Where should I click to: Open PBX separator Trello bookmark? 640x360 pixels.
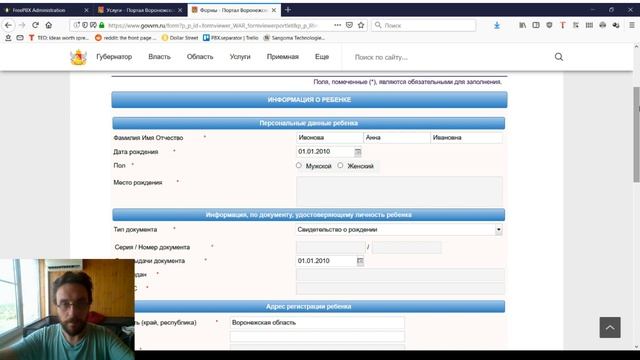click(231, 38)
